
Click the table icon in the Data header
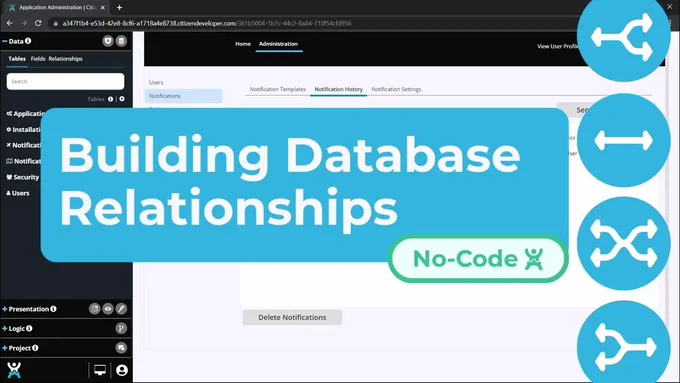pyautogui.click(x=121, y=41)
